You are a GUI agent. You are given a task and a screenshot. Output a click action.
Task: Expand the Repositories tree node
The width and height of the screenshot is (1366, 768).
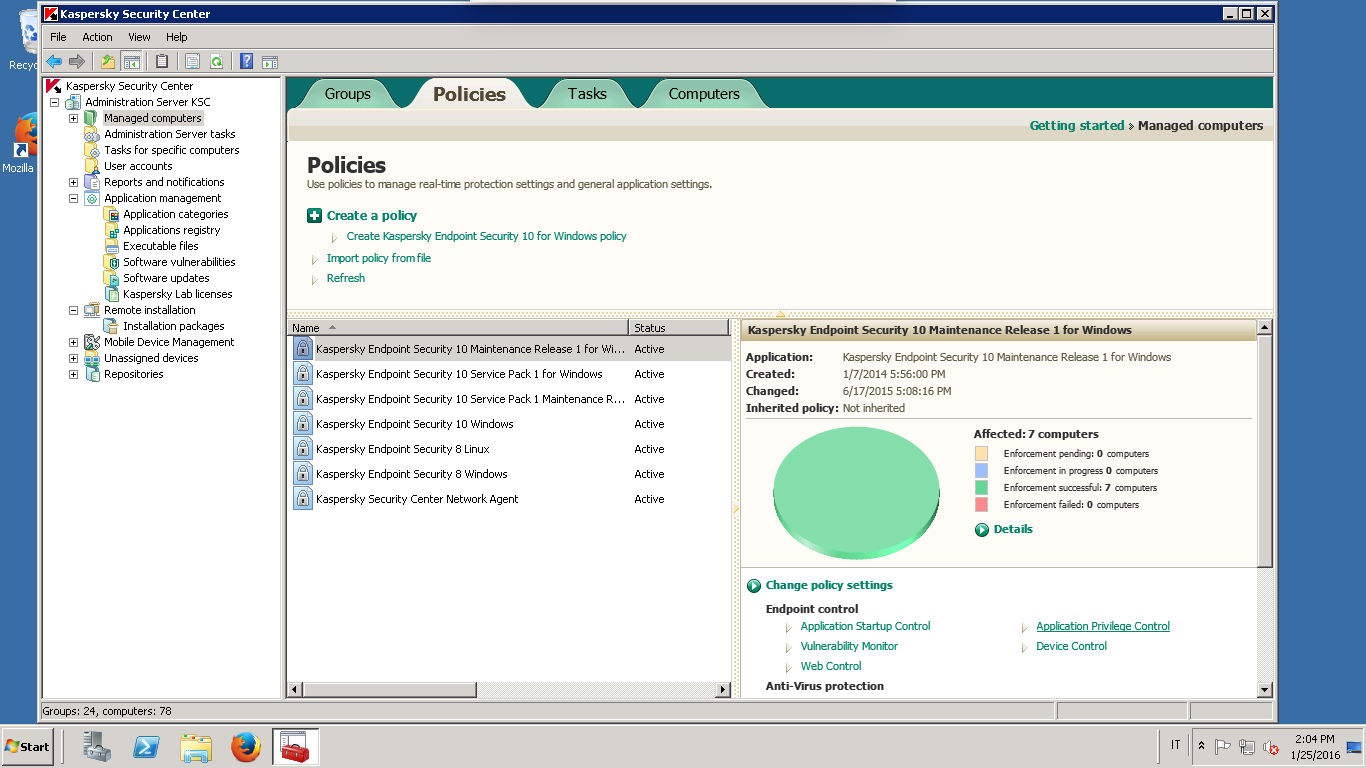pyautogui.click(x=73, y=374)
